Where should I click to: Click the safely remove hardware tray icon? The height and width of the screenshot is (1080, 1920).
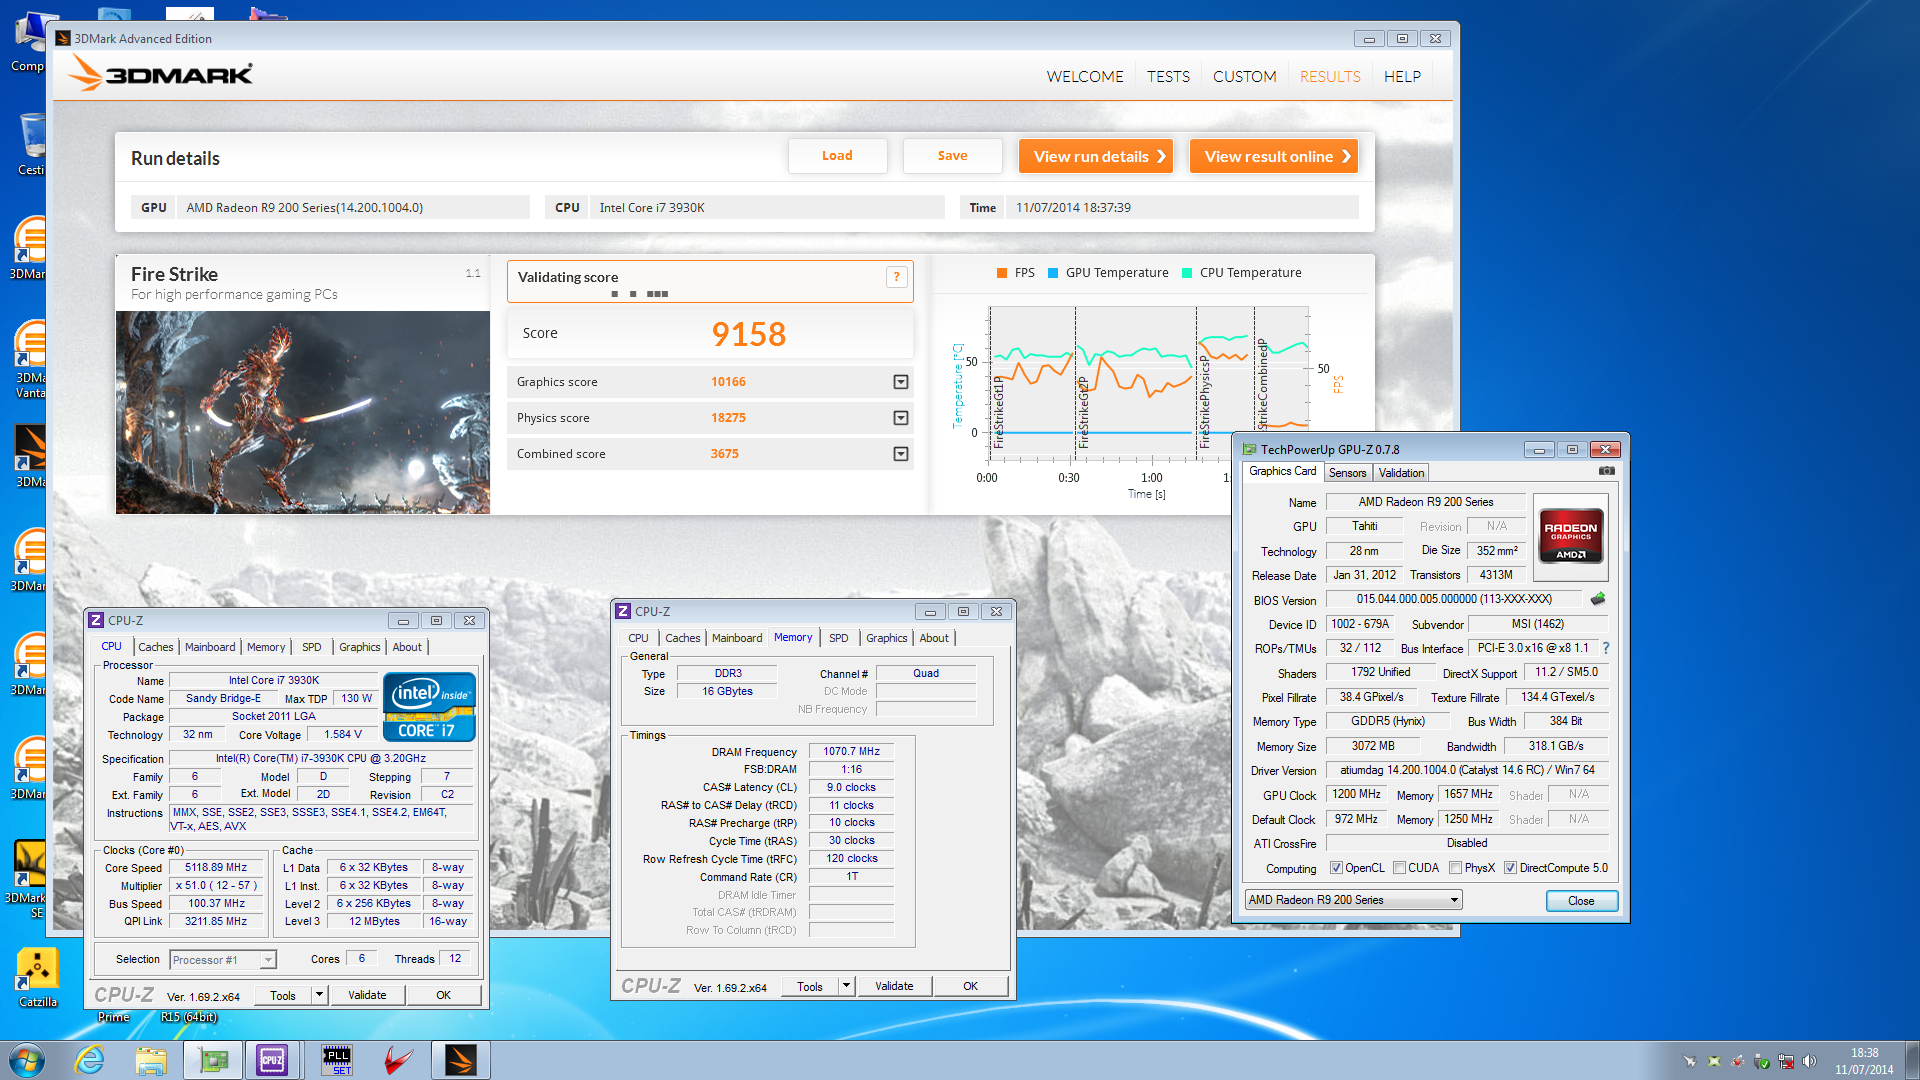pos(1761,1061)
